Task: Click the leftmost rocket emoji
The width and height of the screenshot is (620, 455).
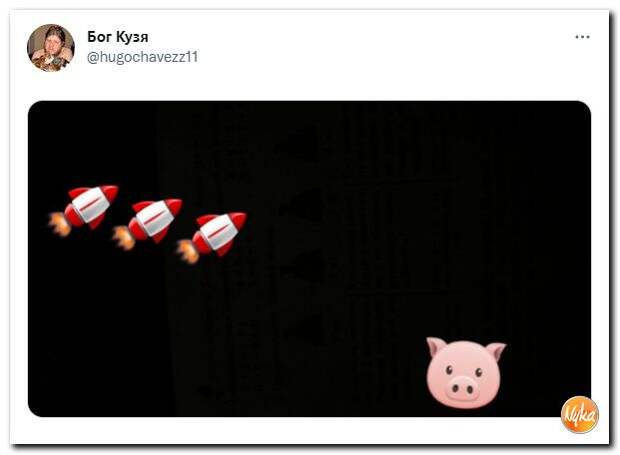Action: pyautogui.click(x=83, y=210)
